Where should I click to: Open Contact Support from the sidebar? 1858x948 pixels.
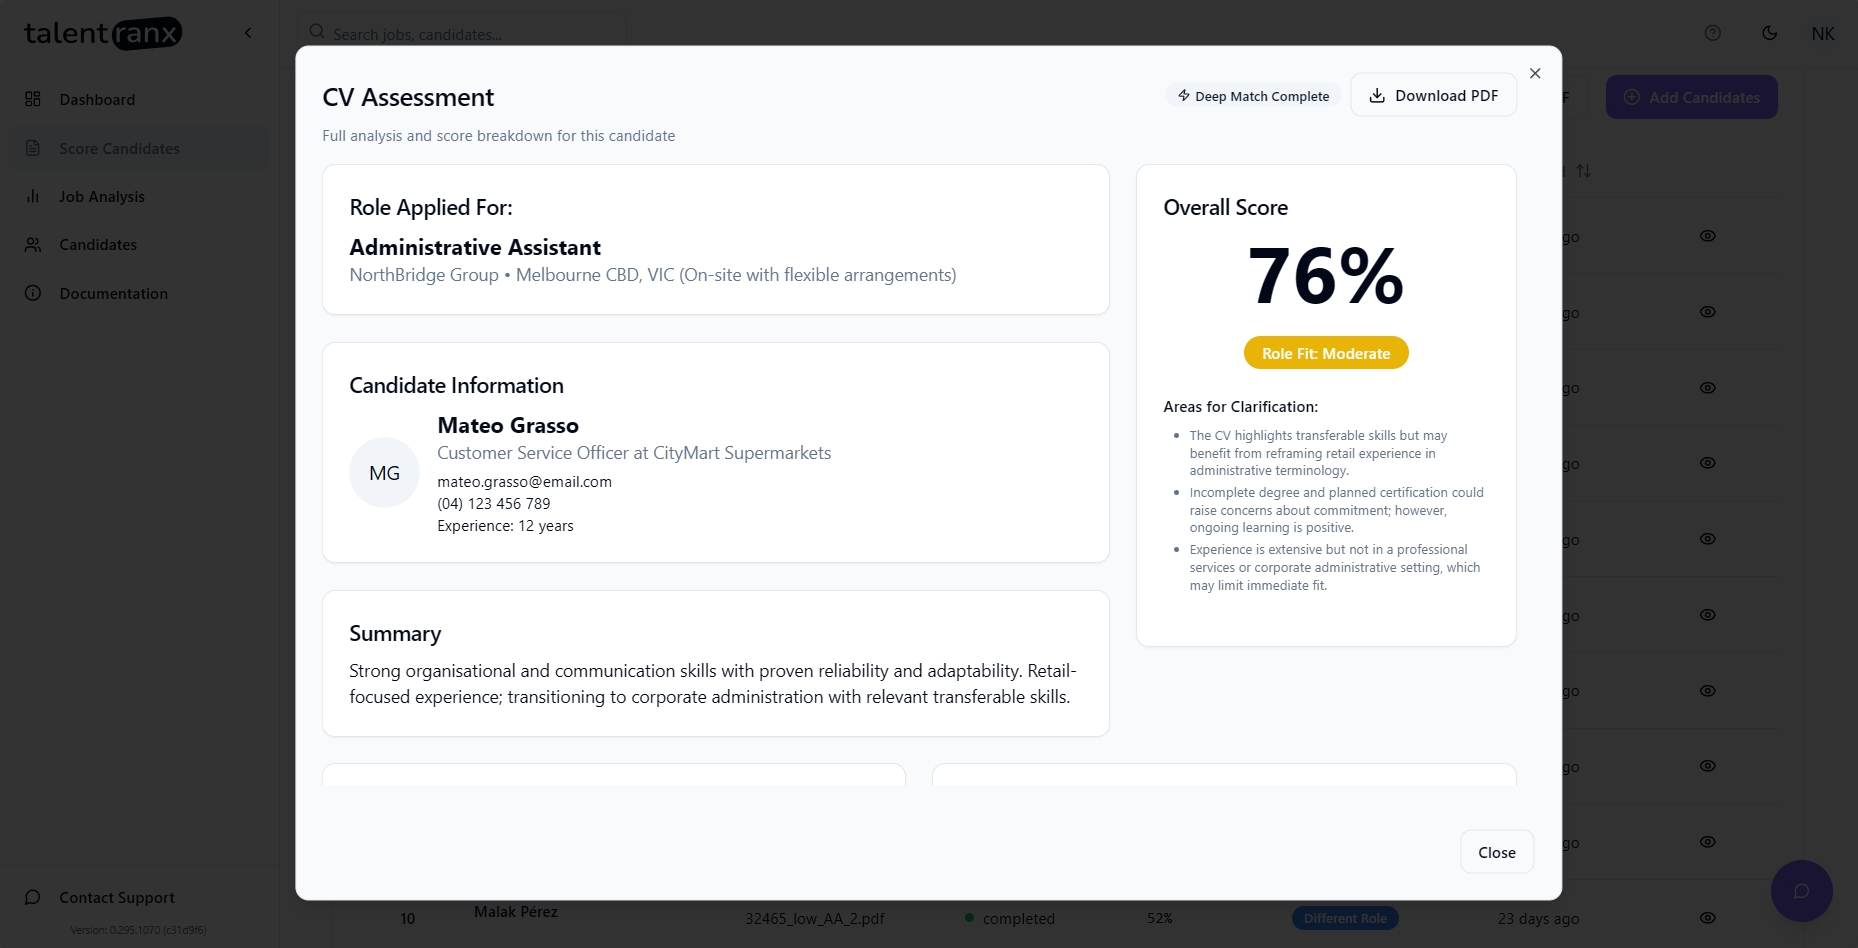pos(117,898)
